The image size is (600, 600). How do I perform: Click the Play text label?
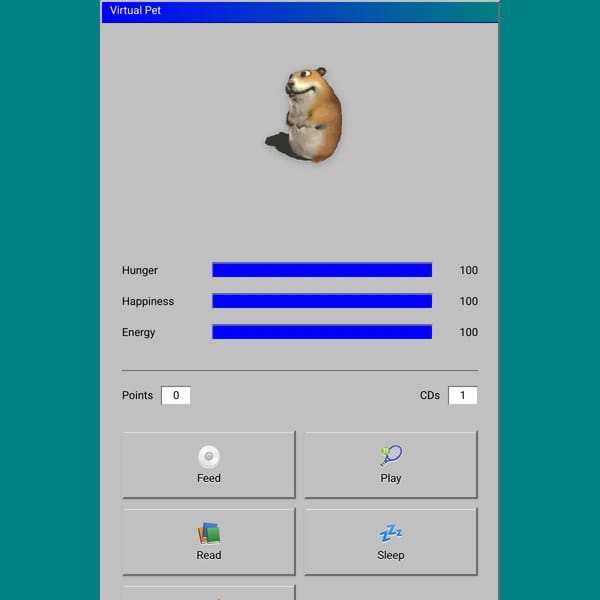click(x=391, y=478)
